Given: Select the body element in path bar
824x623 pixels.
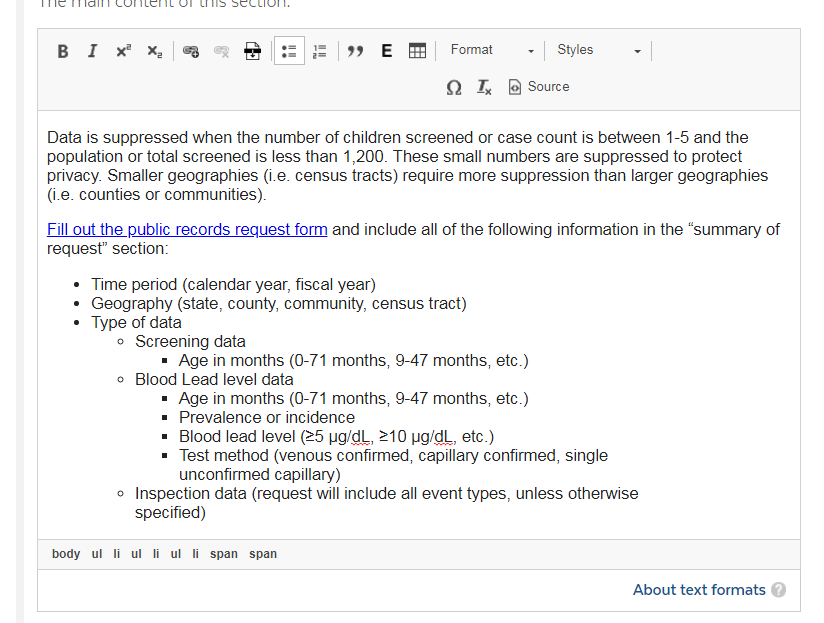Looking at the screenshot, I should [x=66, y=554].
